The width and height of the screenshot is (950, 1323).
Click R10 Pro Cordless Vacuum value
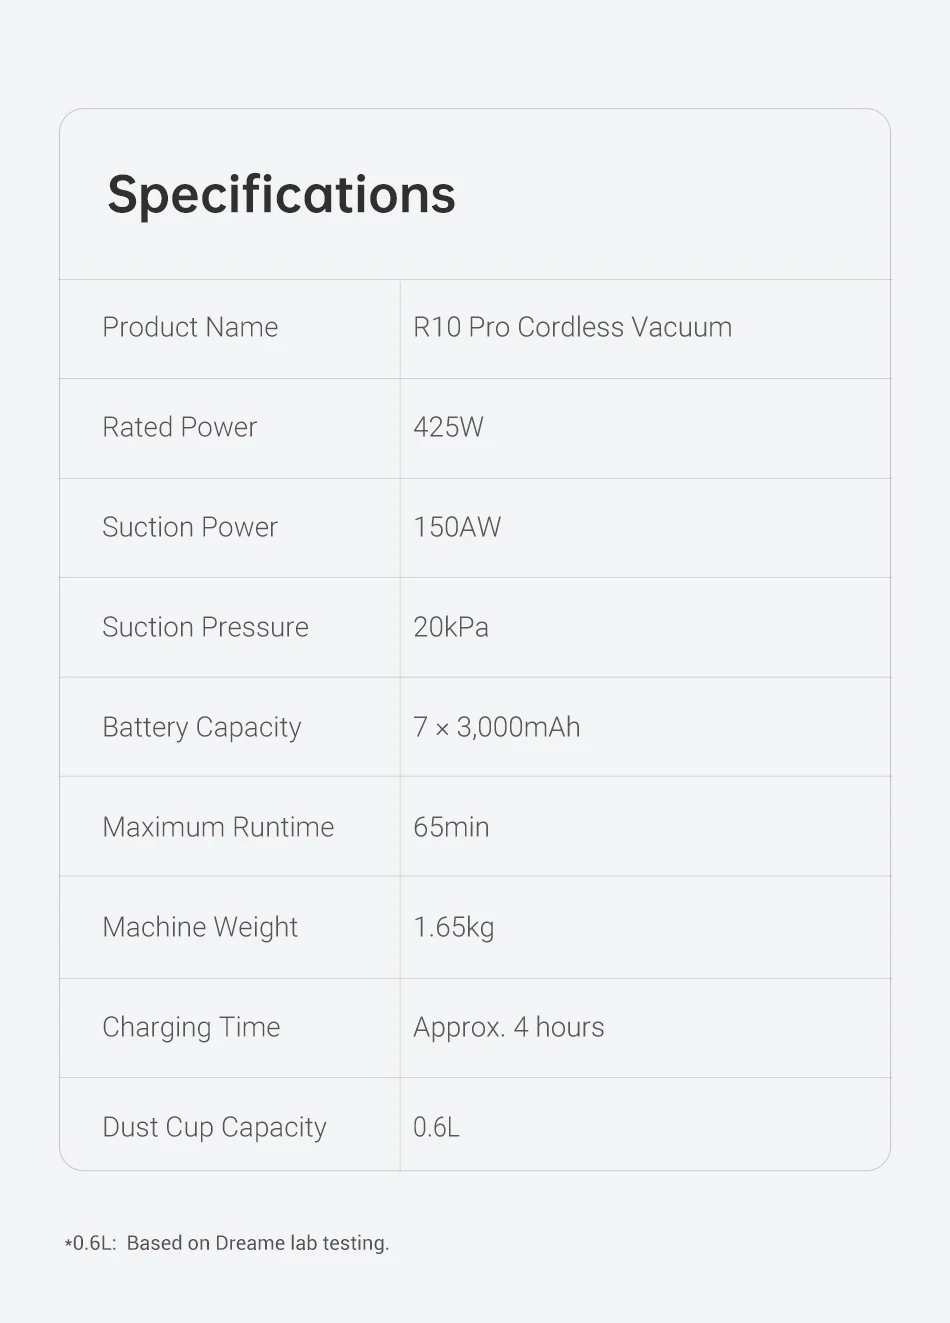pyautogui.click(x=572, y=327)
